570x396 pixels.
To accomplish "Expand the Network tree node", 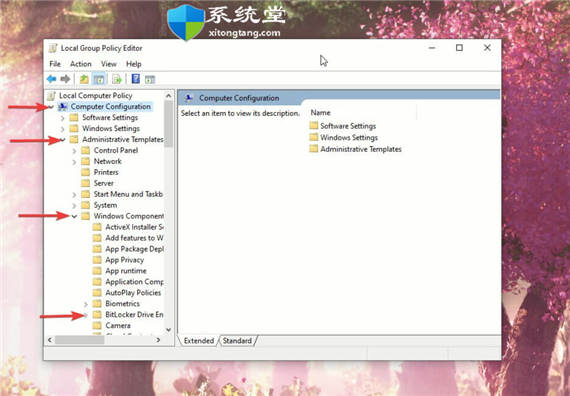I will coord(74,161).
